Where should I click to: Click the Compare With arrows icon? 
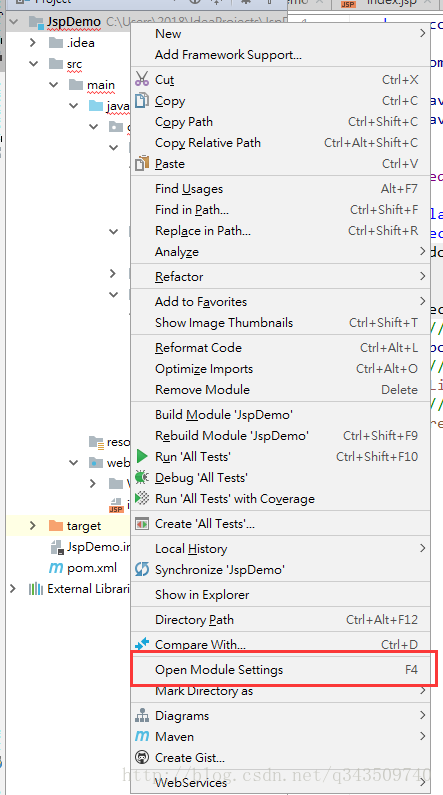tap(142, 644)
